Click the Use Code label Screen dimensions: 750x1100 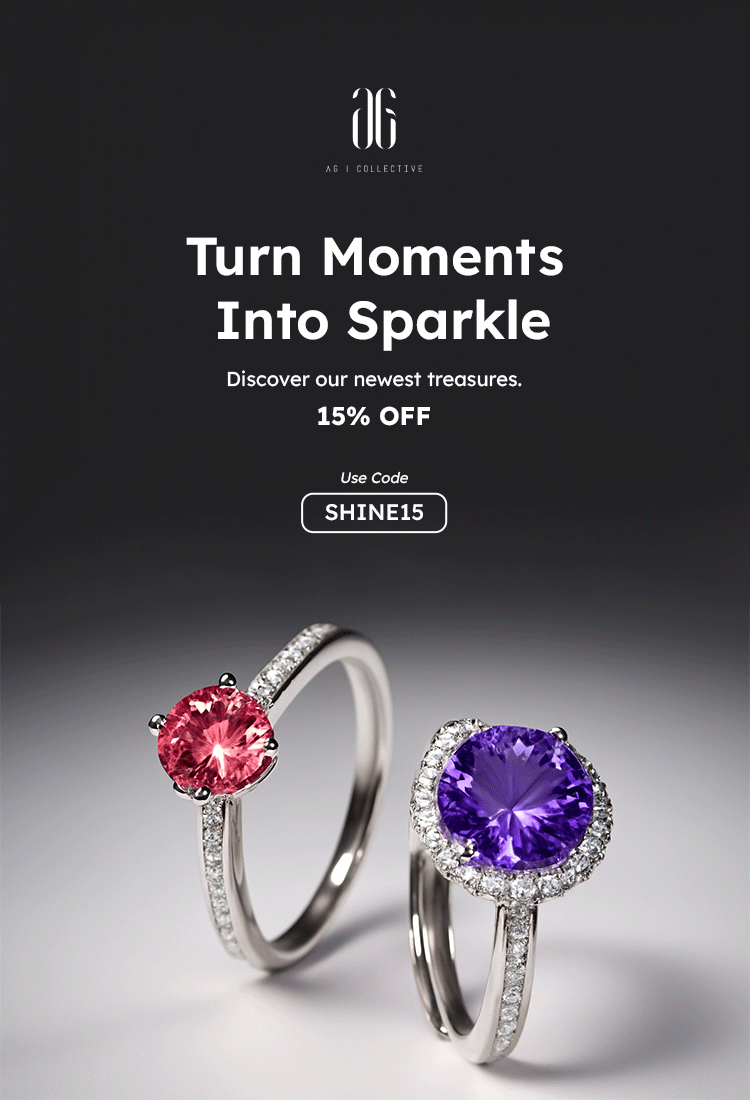(374, 478)
